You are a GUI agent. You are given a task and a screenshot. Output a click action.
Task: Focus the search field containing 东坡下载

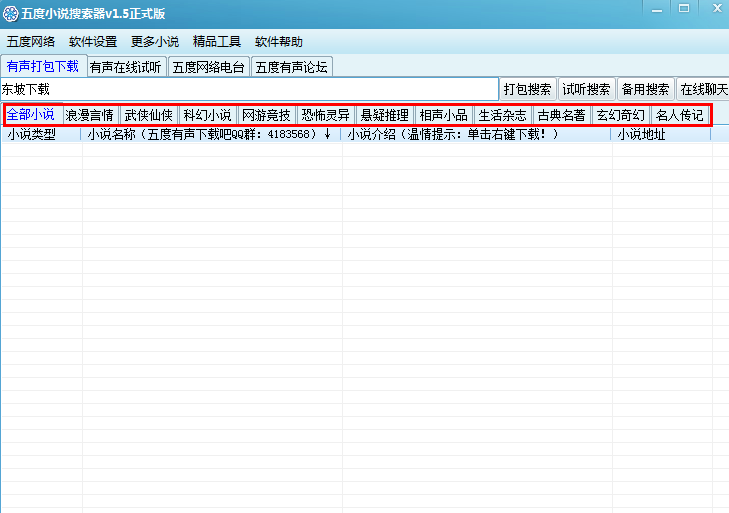[250, 89]
